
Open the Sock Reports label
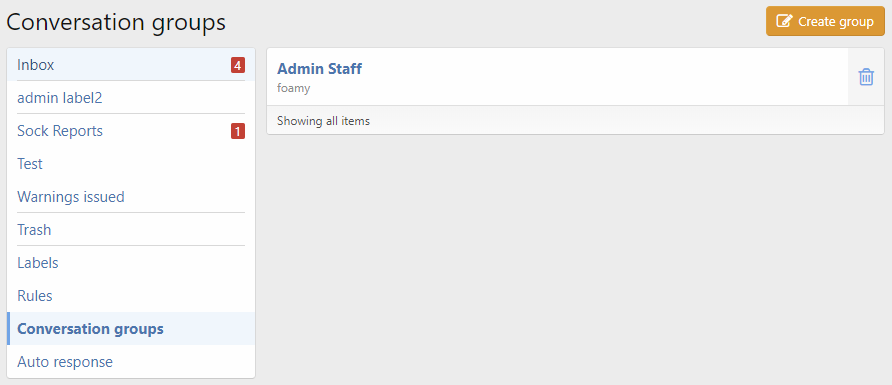pos(131,131)
